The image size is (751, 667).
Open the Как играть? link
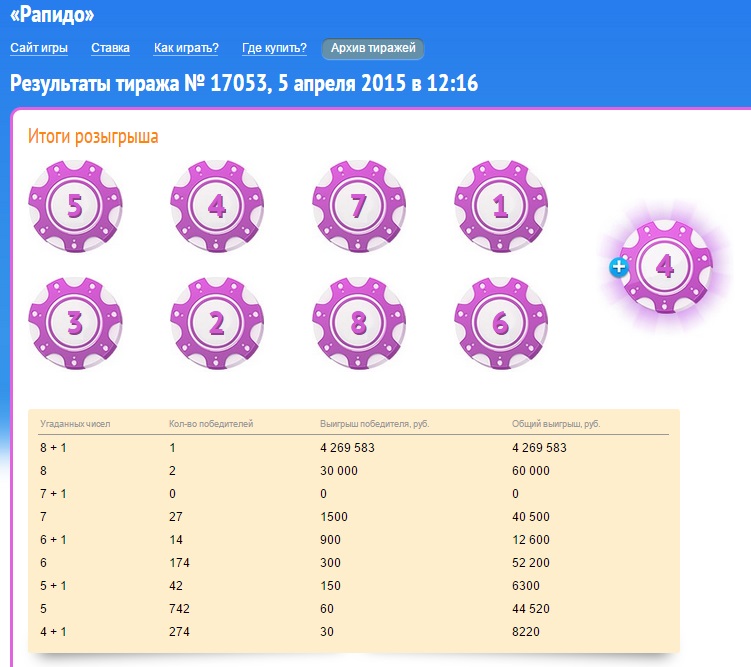coord(186,48)
